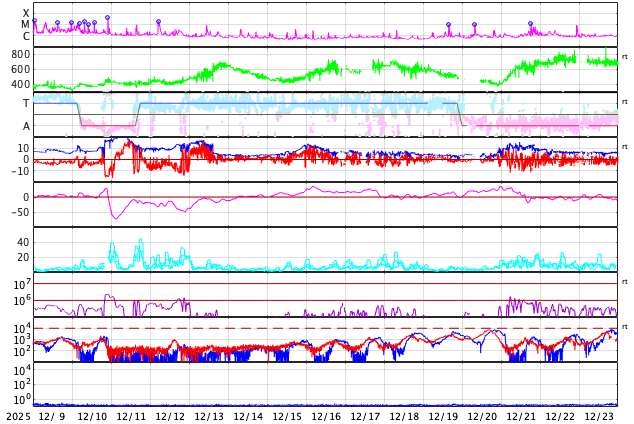Click the highest flare marker near 12/10
The width and height of the screenshot is (634, 424).
[108, 18]
